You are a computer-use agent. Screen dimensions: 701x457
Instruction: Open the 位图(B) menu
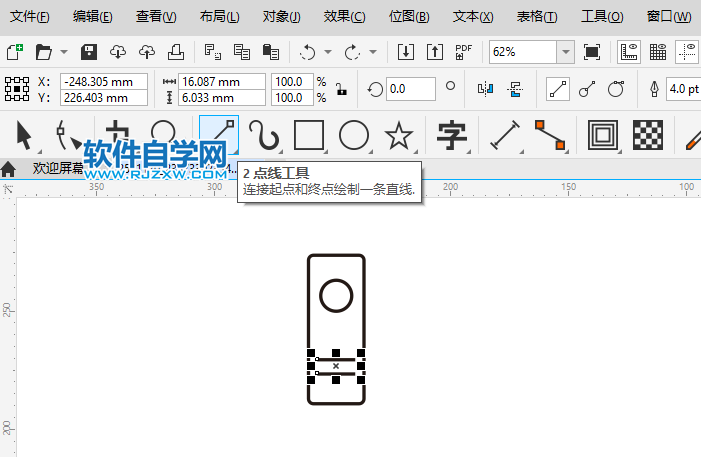click(x=409, y=17)
